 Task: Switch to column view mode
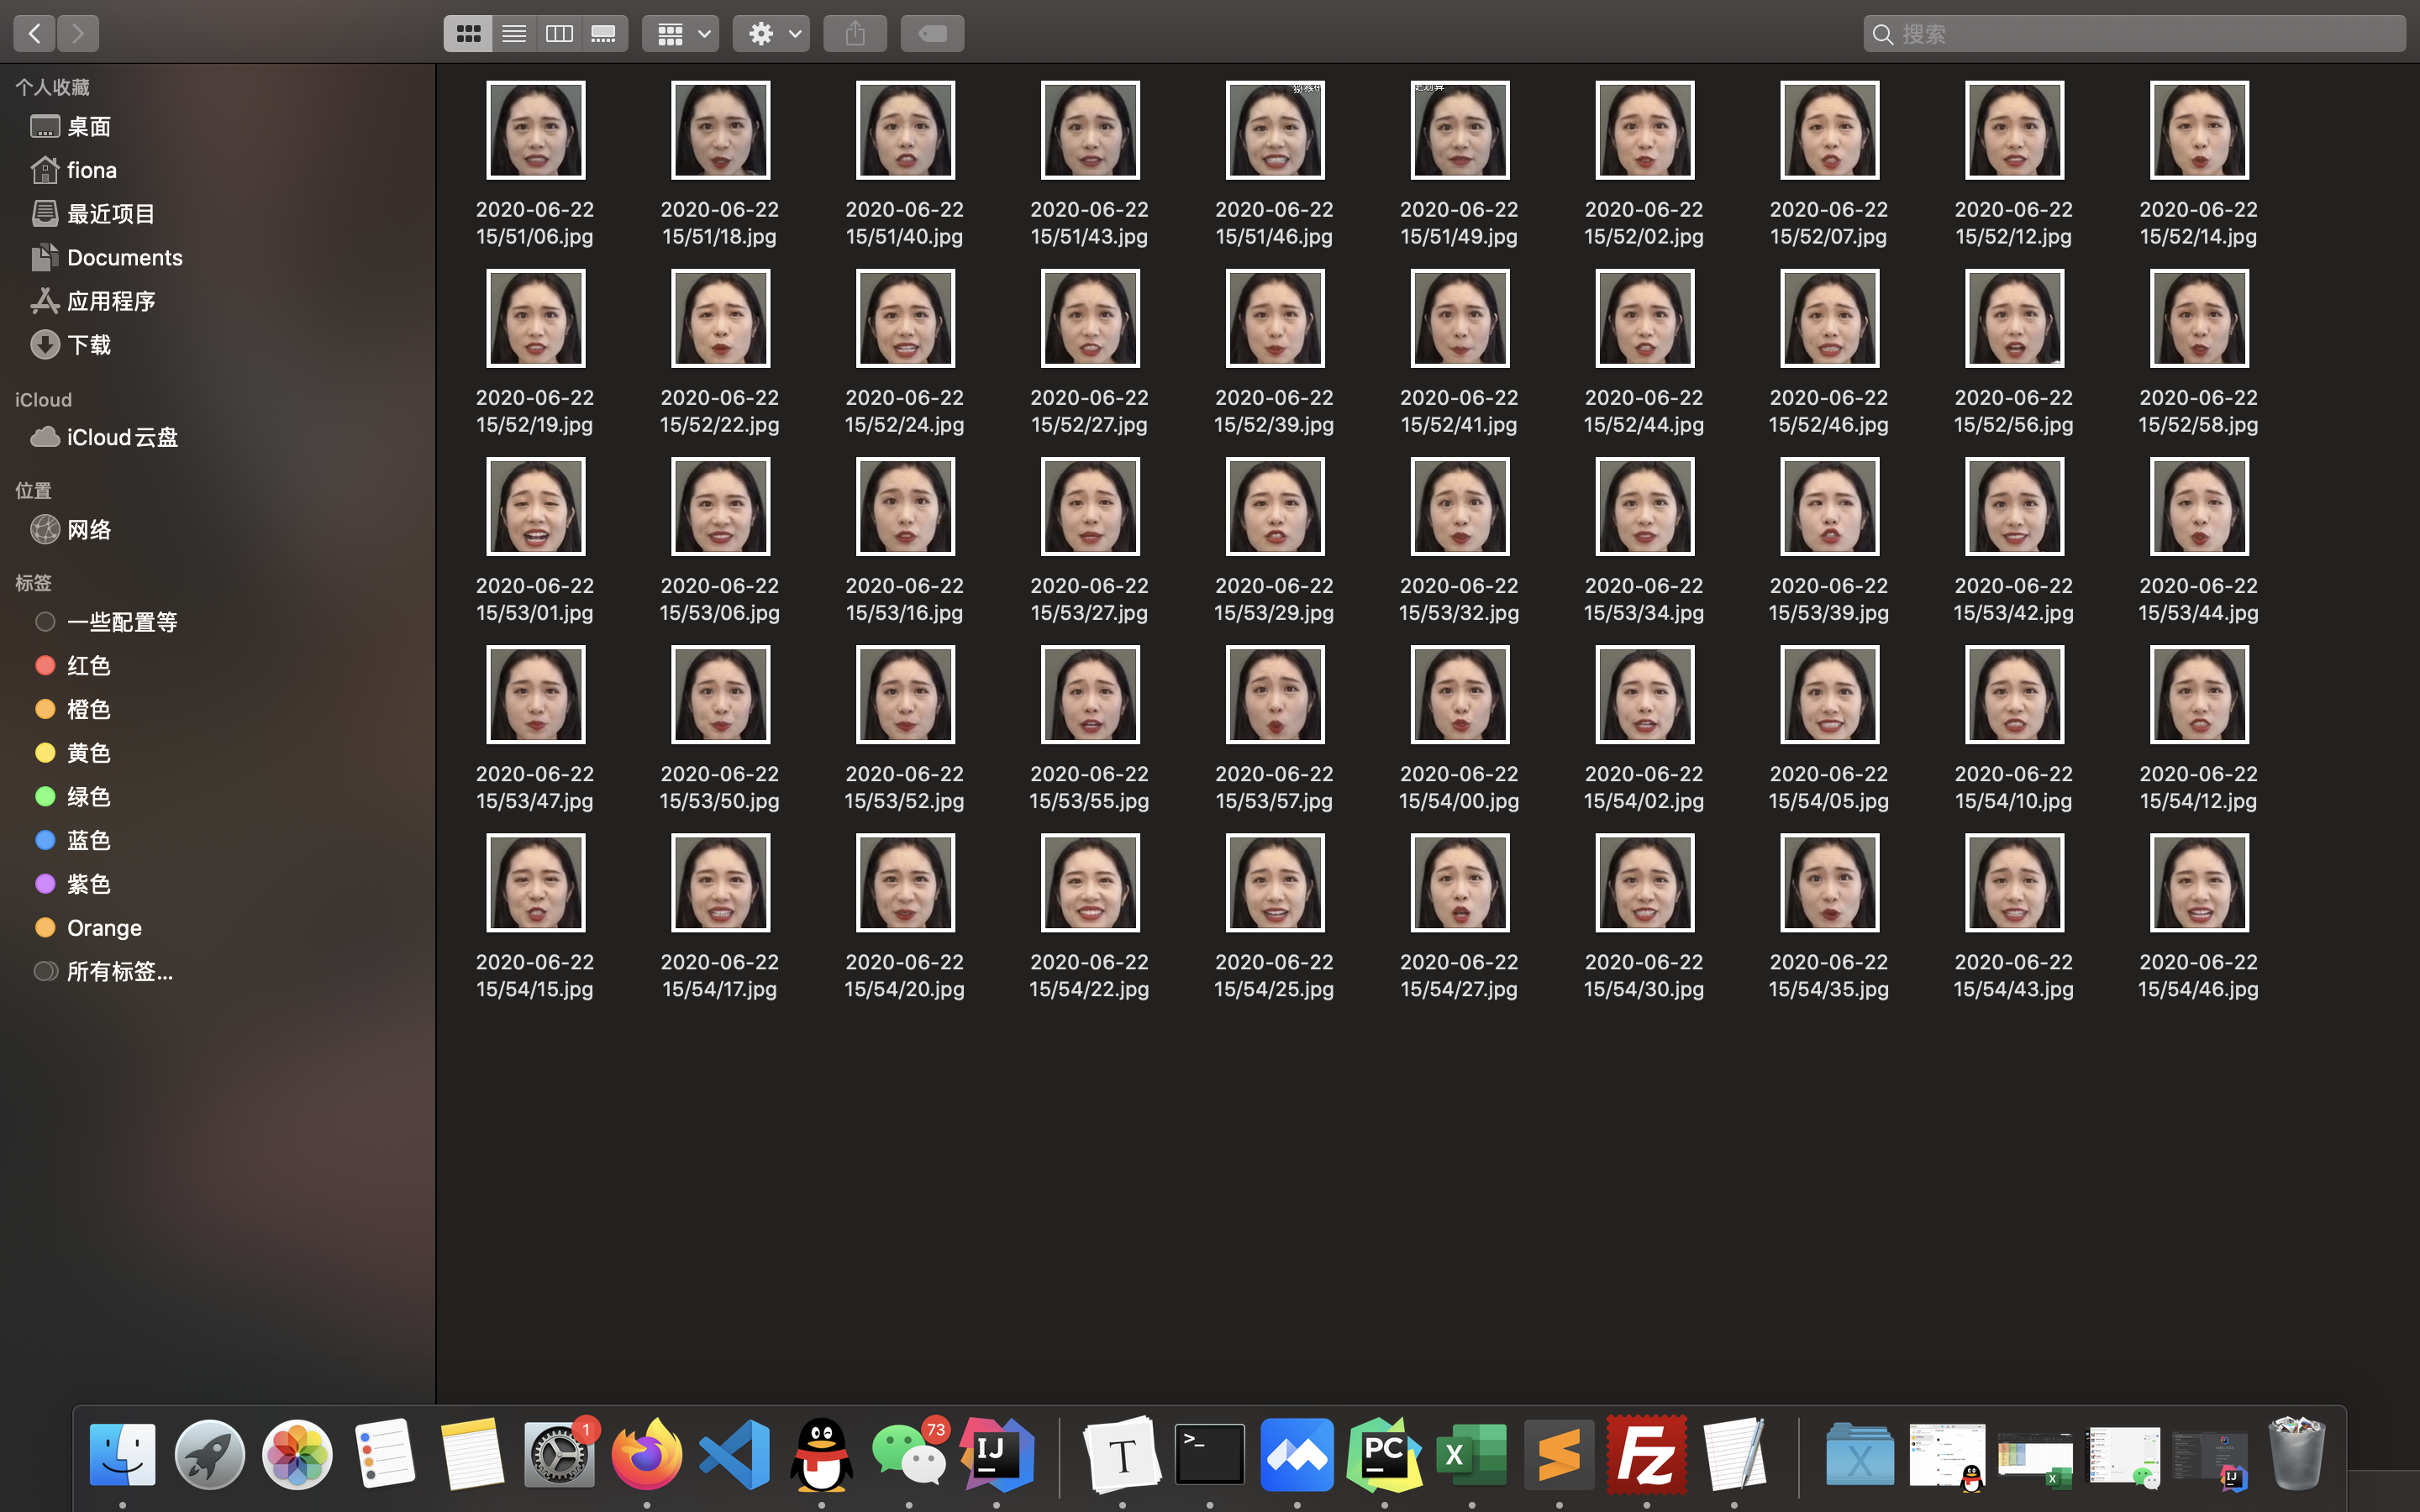559,34
